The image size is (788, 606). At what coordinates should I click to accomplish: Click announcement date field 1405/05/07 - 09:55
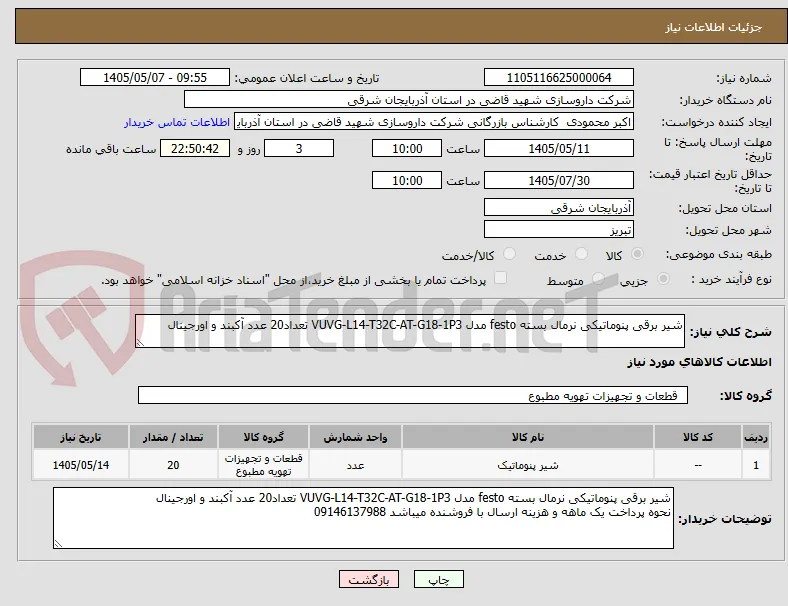coord(155,77)
